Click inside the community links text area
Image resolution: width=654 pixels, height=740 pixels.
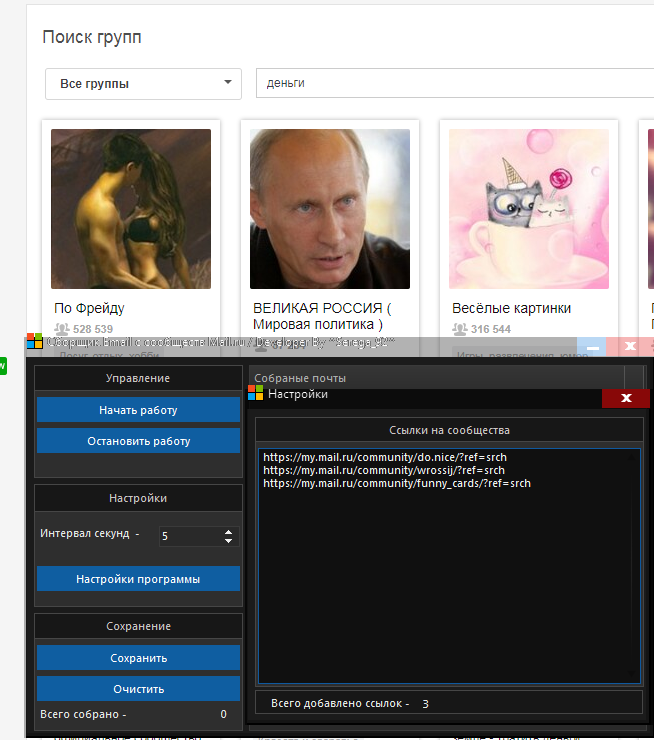coord(449,566)
